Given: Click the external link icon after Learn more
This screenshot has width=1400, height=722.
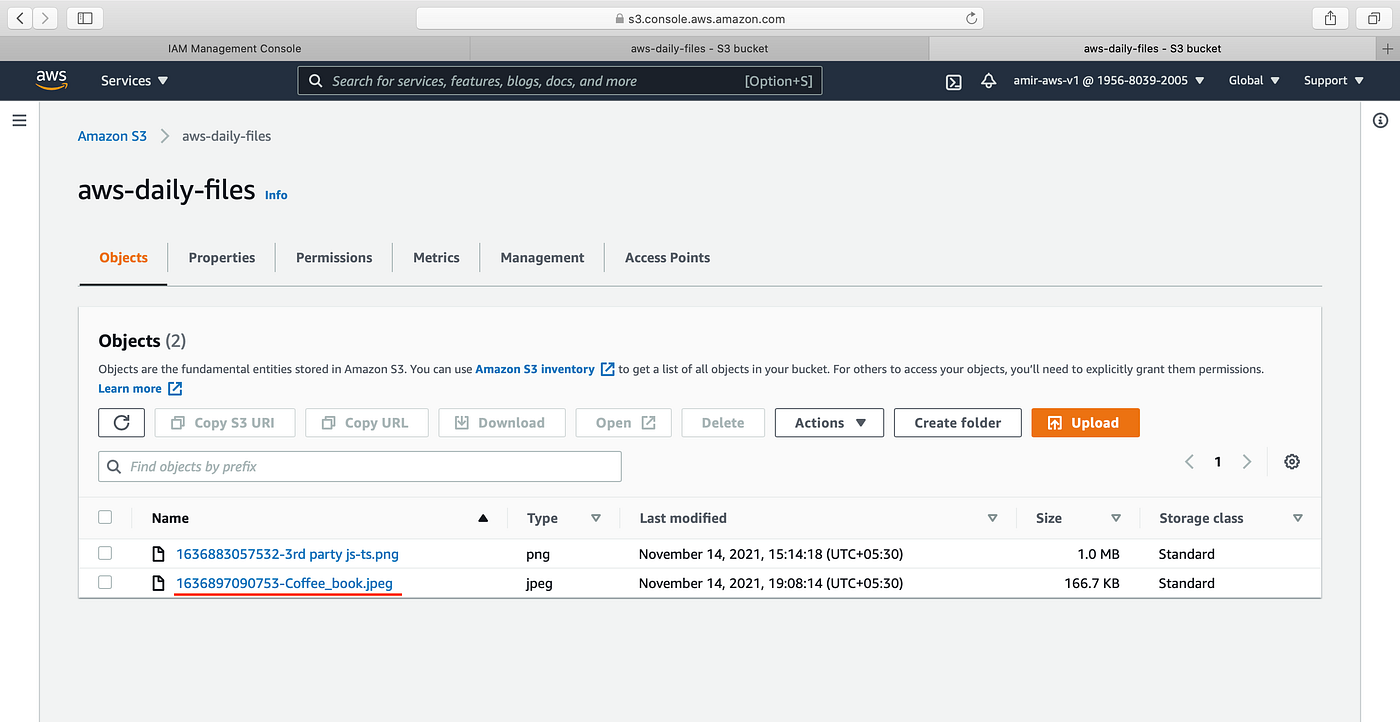Looking at the screenshot, I should coord(175,389).
